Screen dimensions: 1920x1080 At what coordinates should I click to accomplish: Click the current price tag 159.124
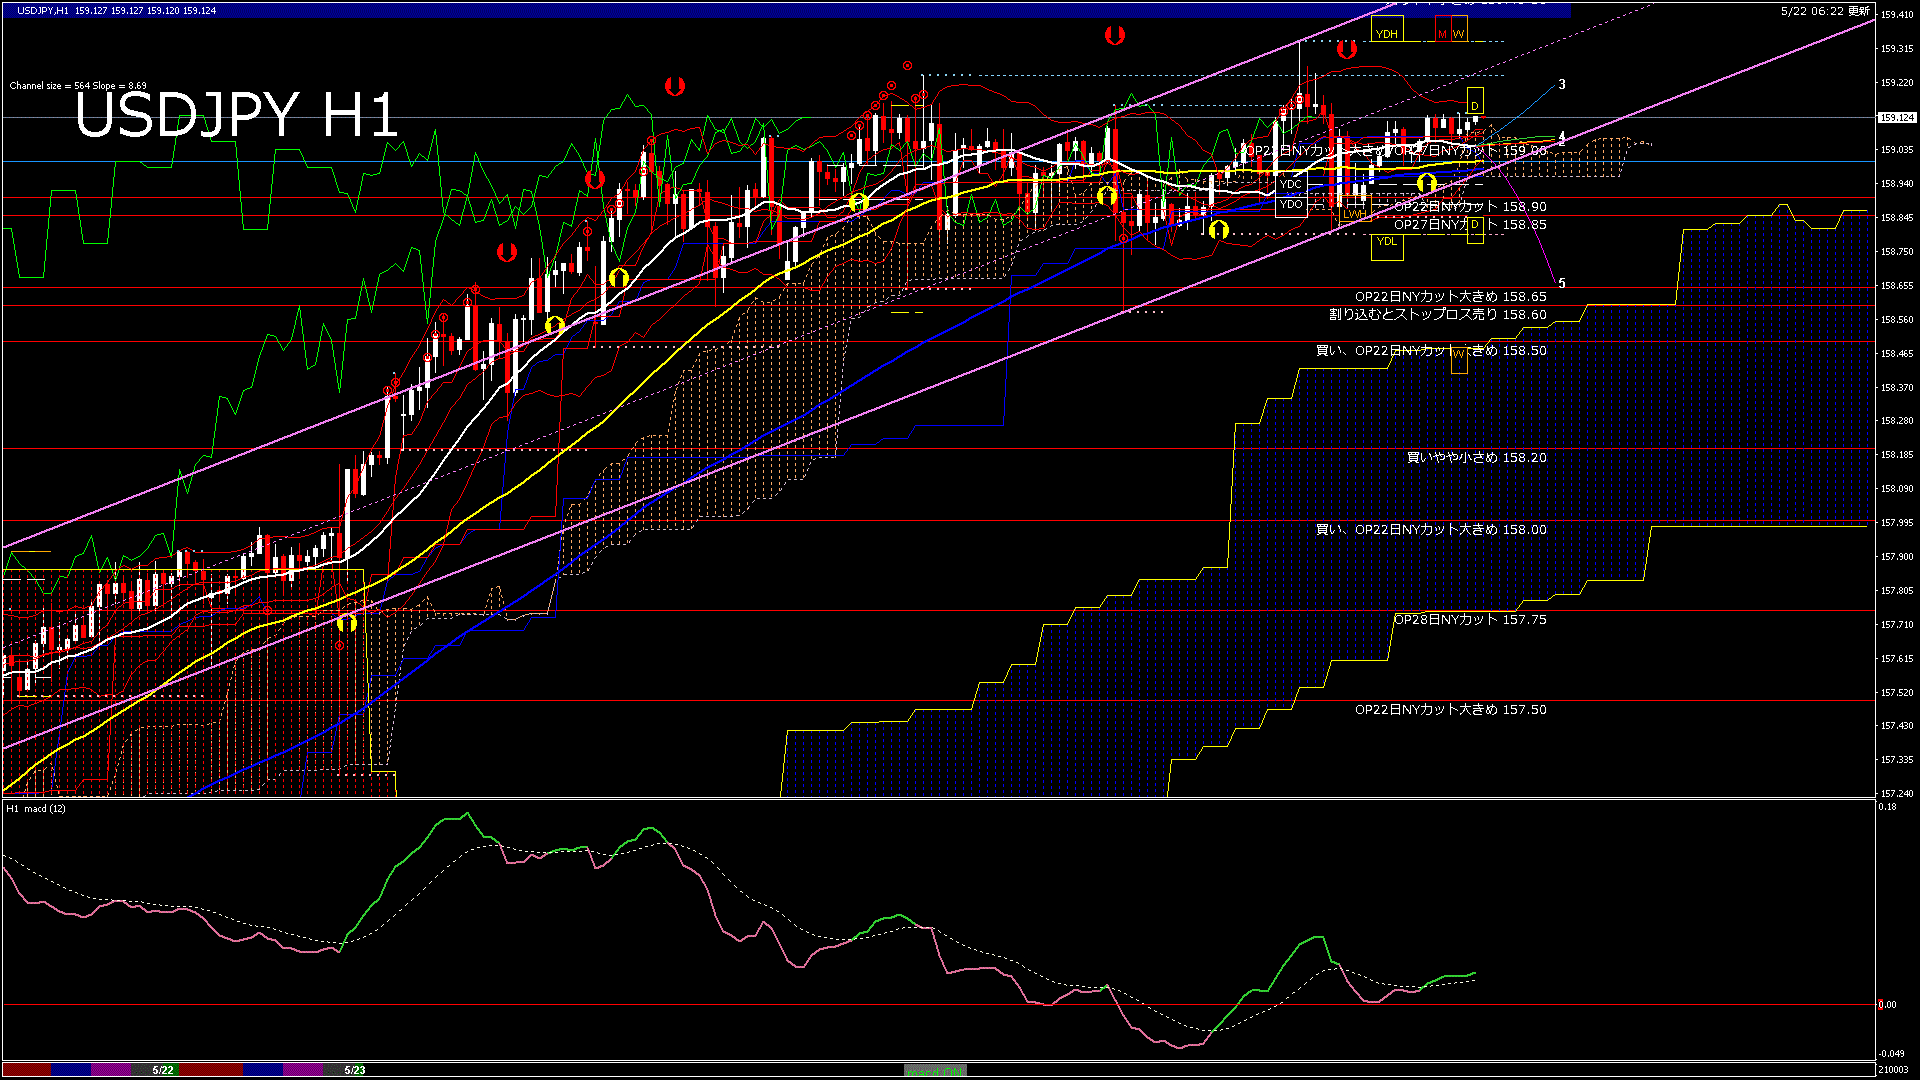(x=1897, y=118)
